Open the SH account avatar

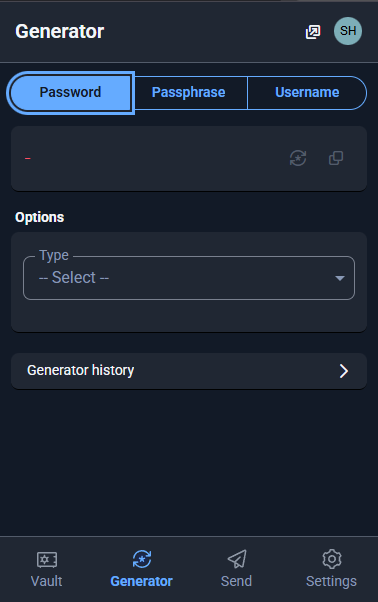pyautogui.click(x=348, y=31)
